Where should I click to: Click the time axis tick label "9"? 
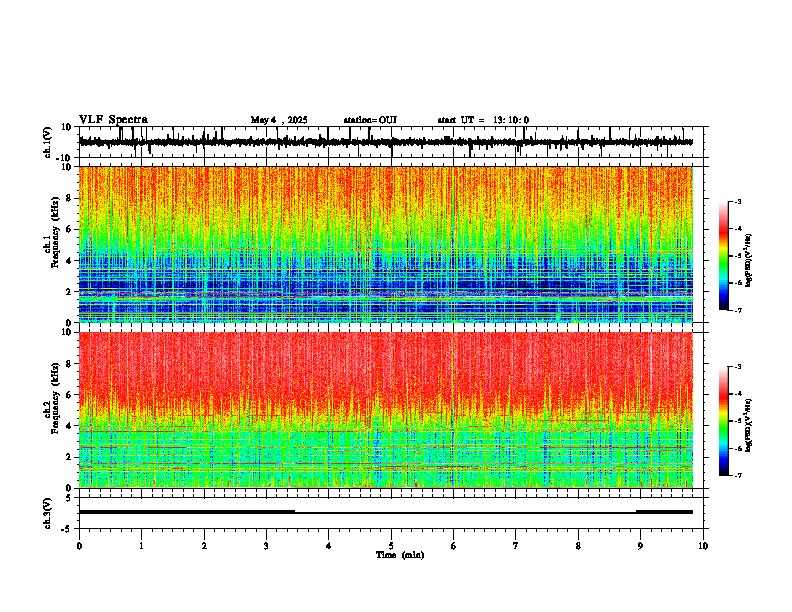click(640, 546)
